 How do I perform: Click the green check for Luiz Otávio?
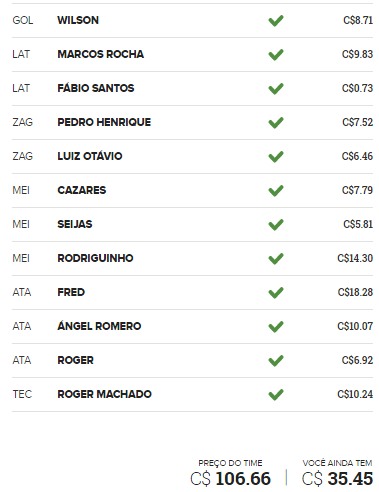pos(276,157)
